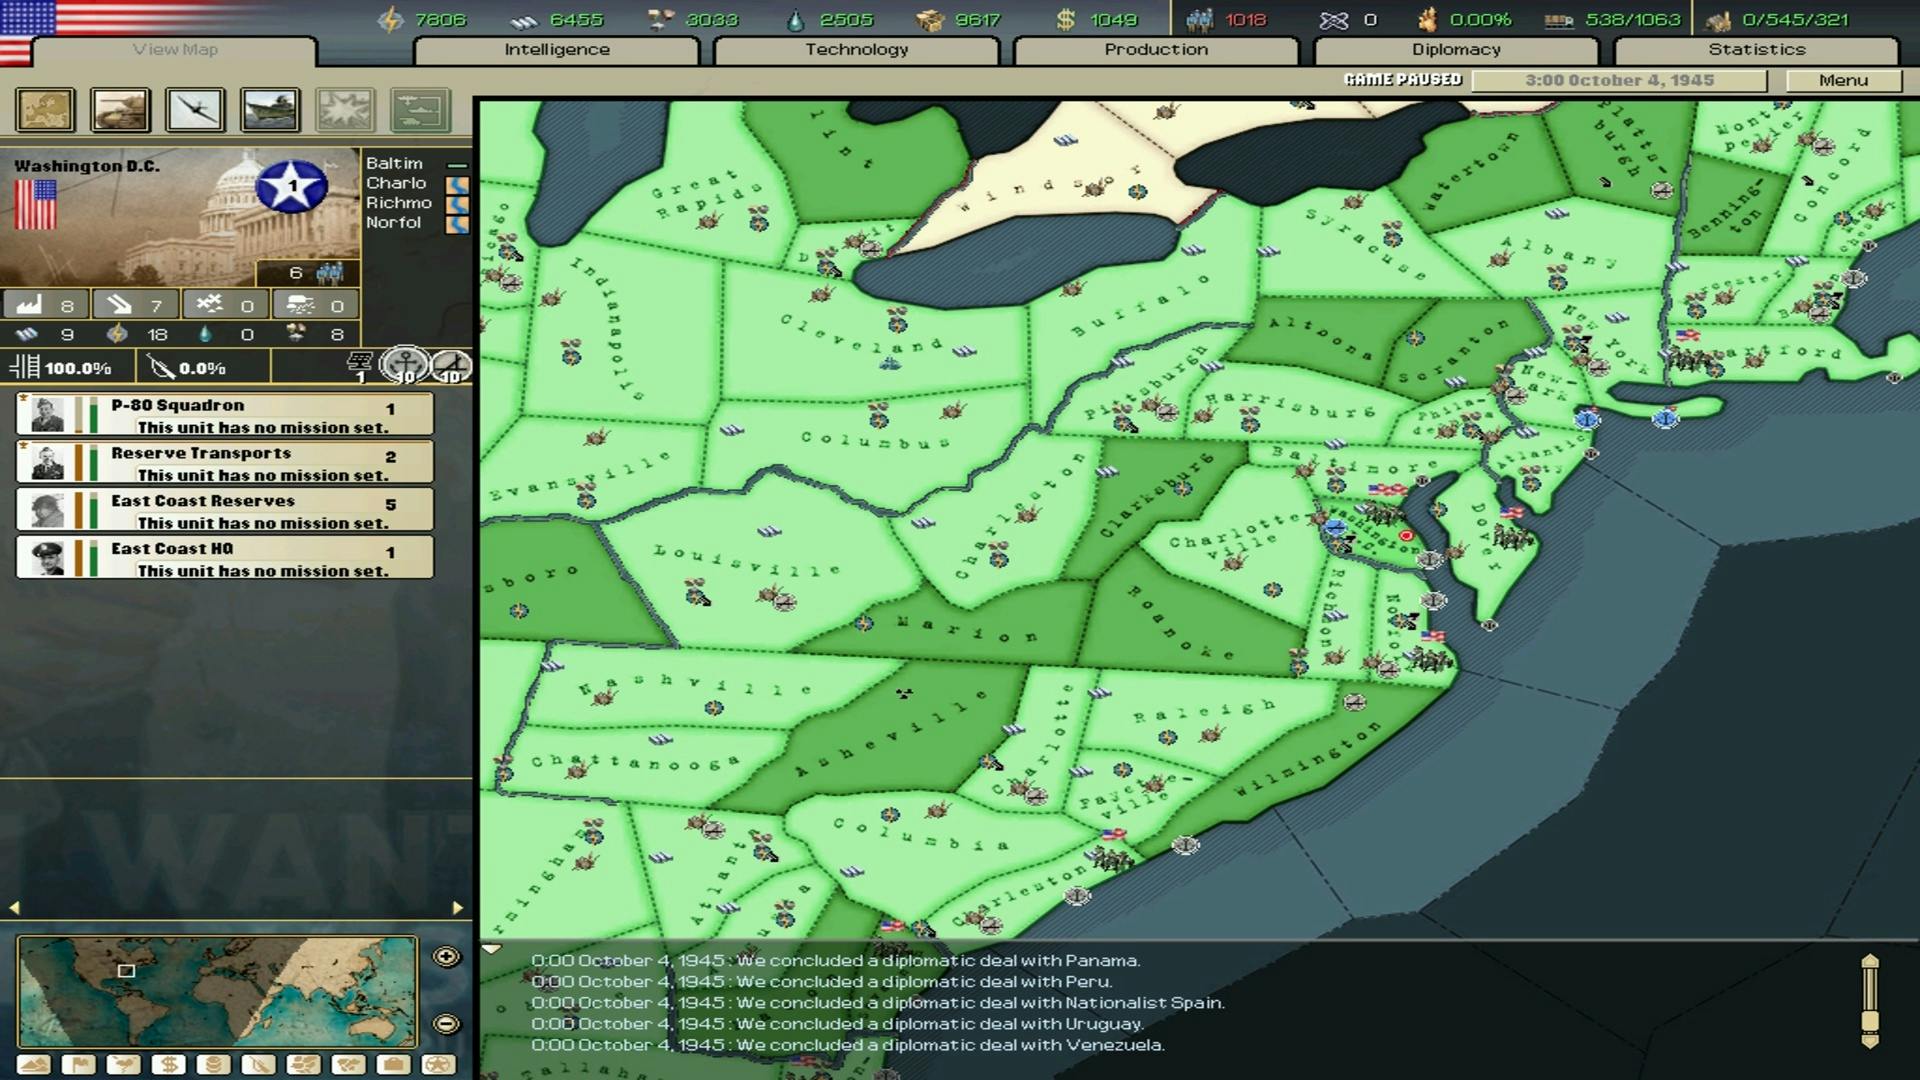The width and height of the screenshot is (1920, 1080).
Task: Open the Technology tab
Action: click(x=856, y=50)
